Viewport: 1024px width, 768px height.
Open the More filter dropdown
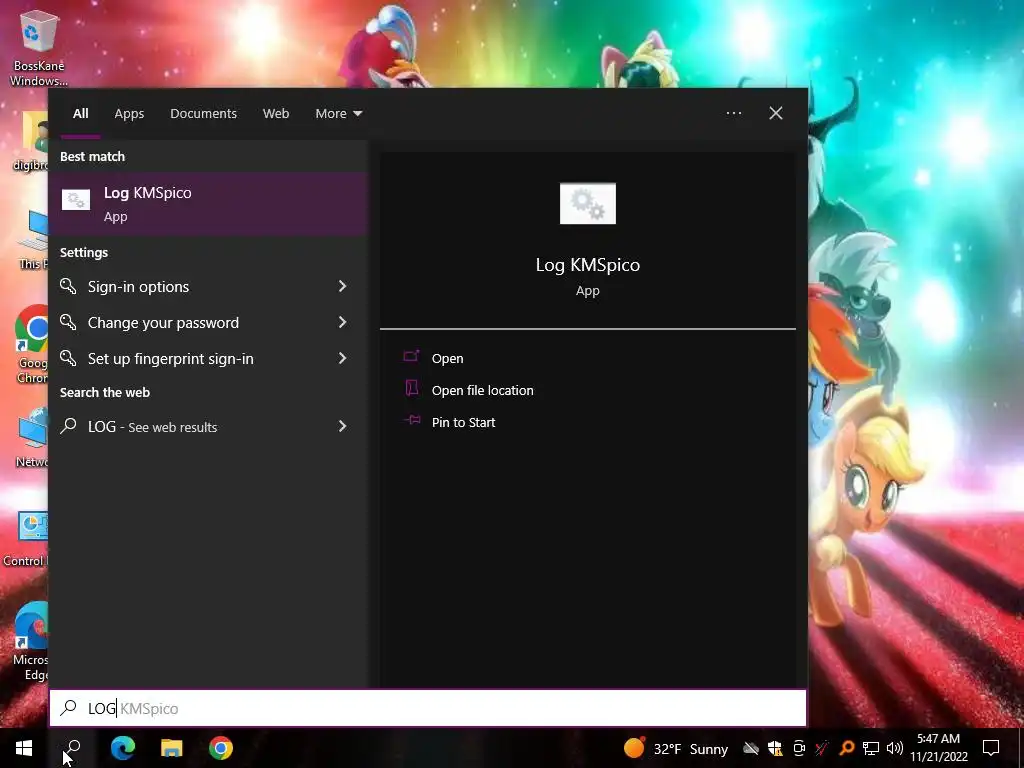338,114
